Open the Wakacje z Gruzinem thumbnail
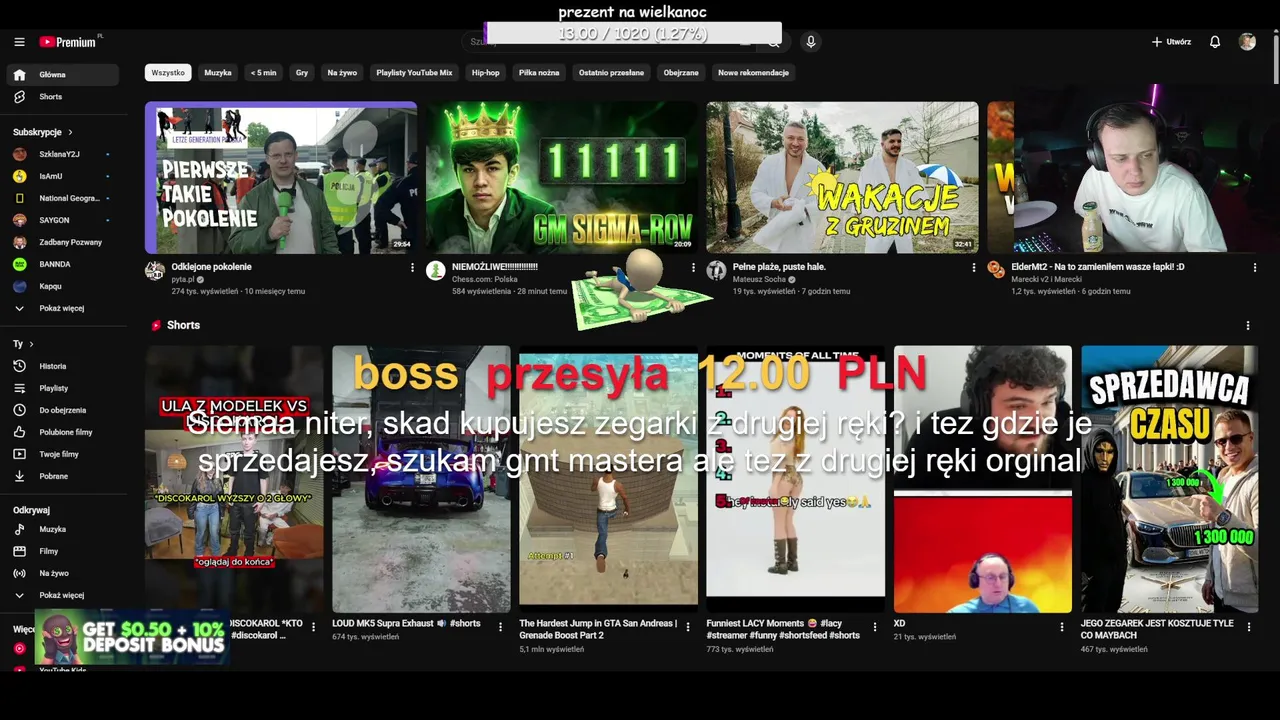 pyautogui.click(x=842, y=177)
